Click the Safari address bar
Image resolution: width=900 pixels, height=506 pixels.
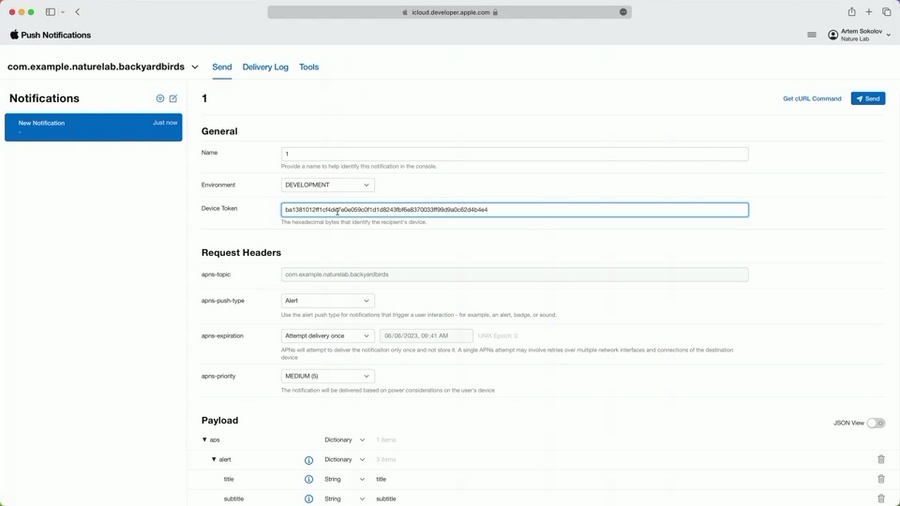pos(449,12)
